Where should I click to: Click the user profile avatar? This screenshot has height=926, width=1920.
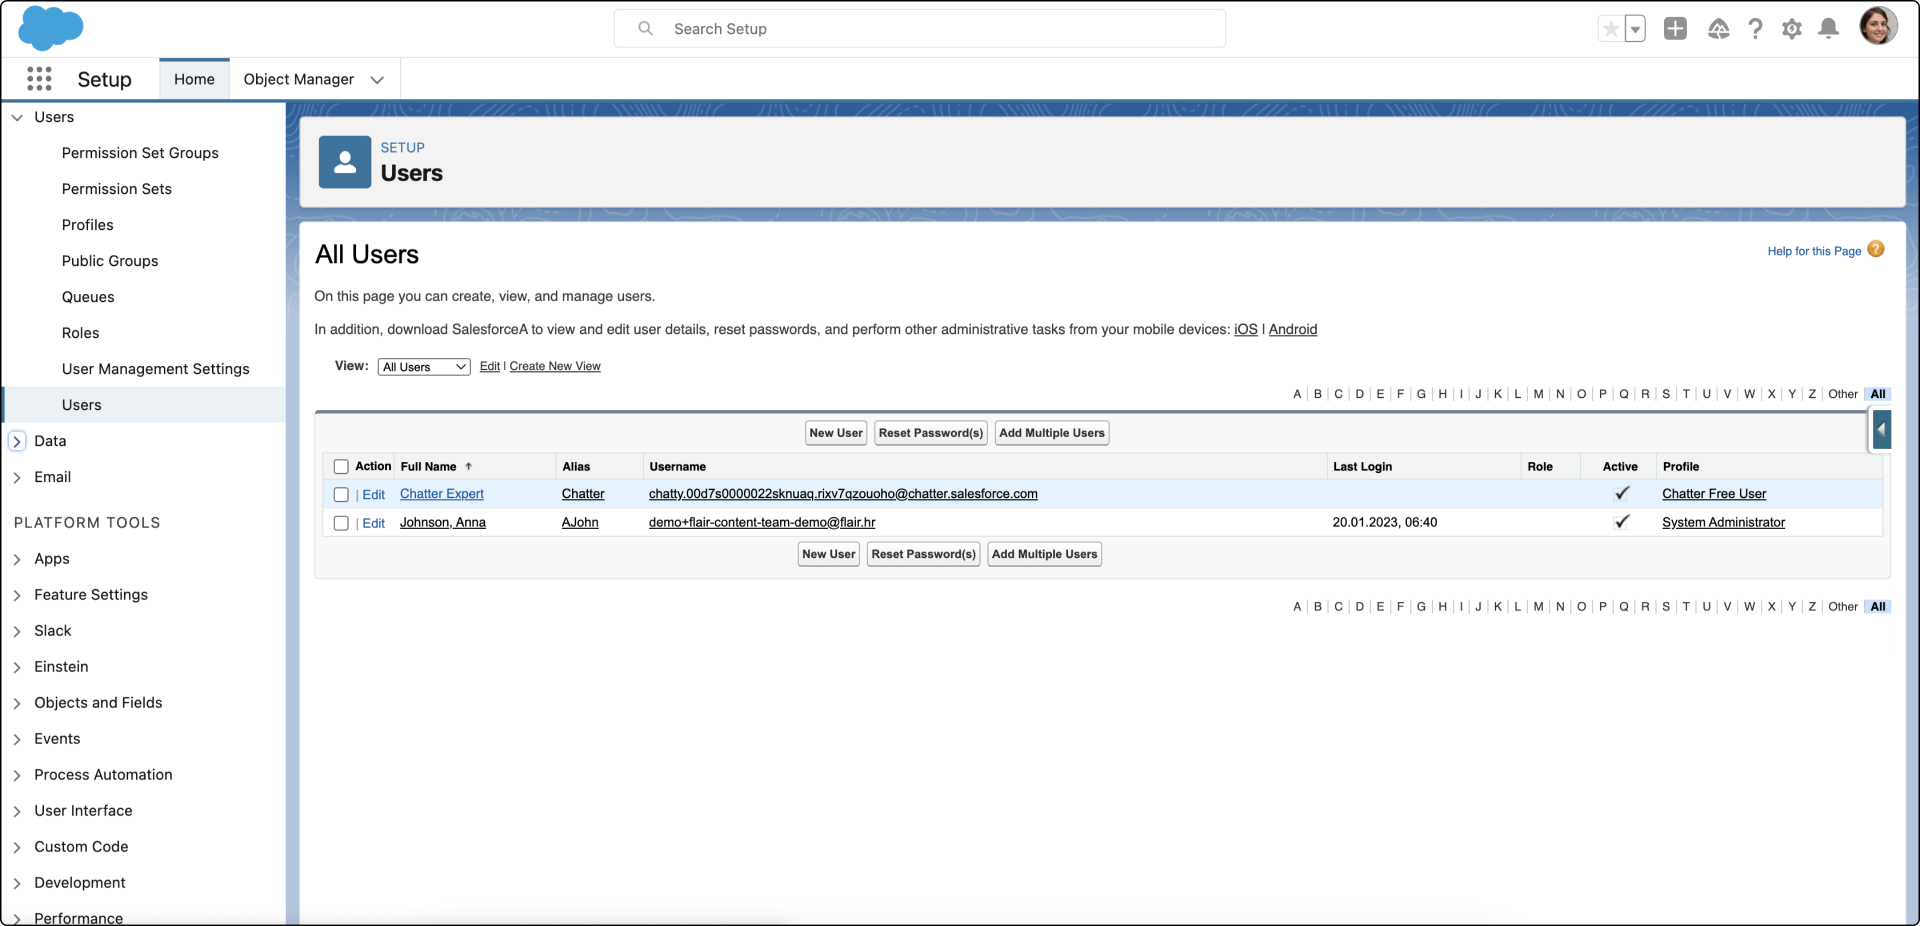[x=1879, y=26]
